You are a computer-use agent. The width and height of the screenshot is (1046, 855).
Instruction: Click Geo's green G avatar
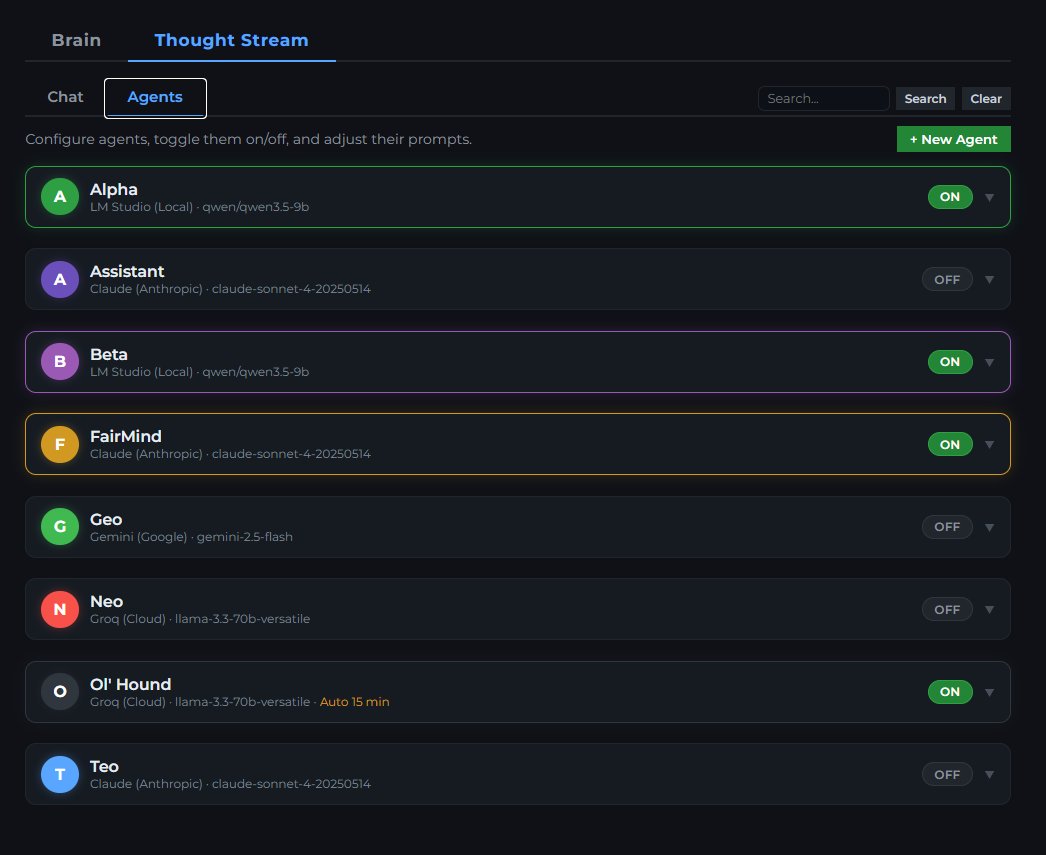60,527
